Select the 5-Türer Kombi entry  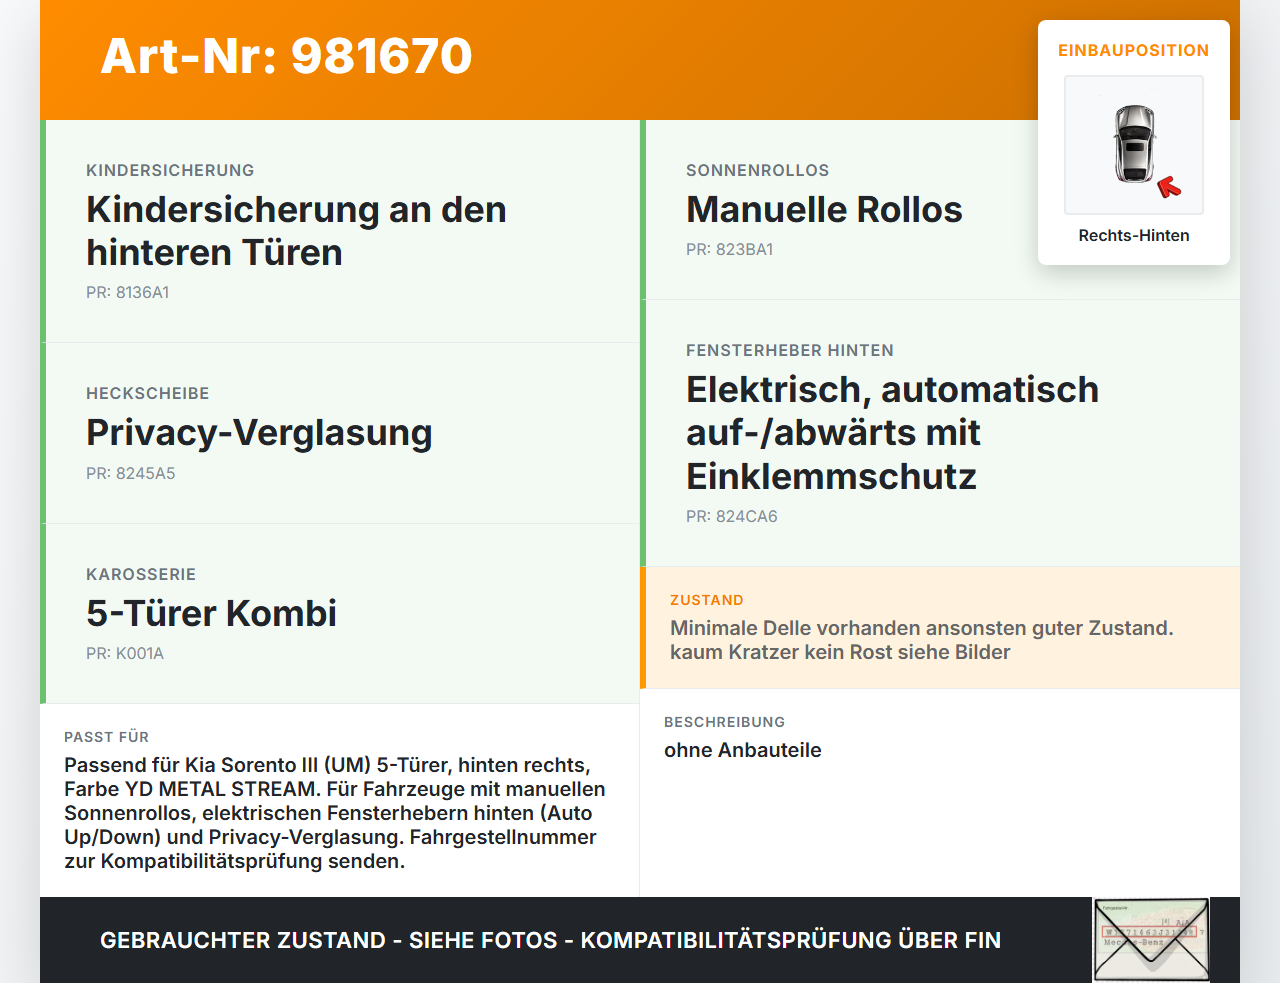pos(212,613)
